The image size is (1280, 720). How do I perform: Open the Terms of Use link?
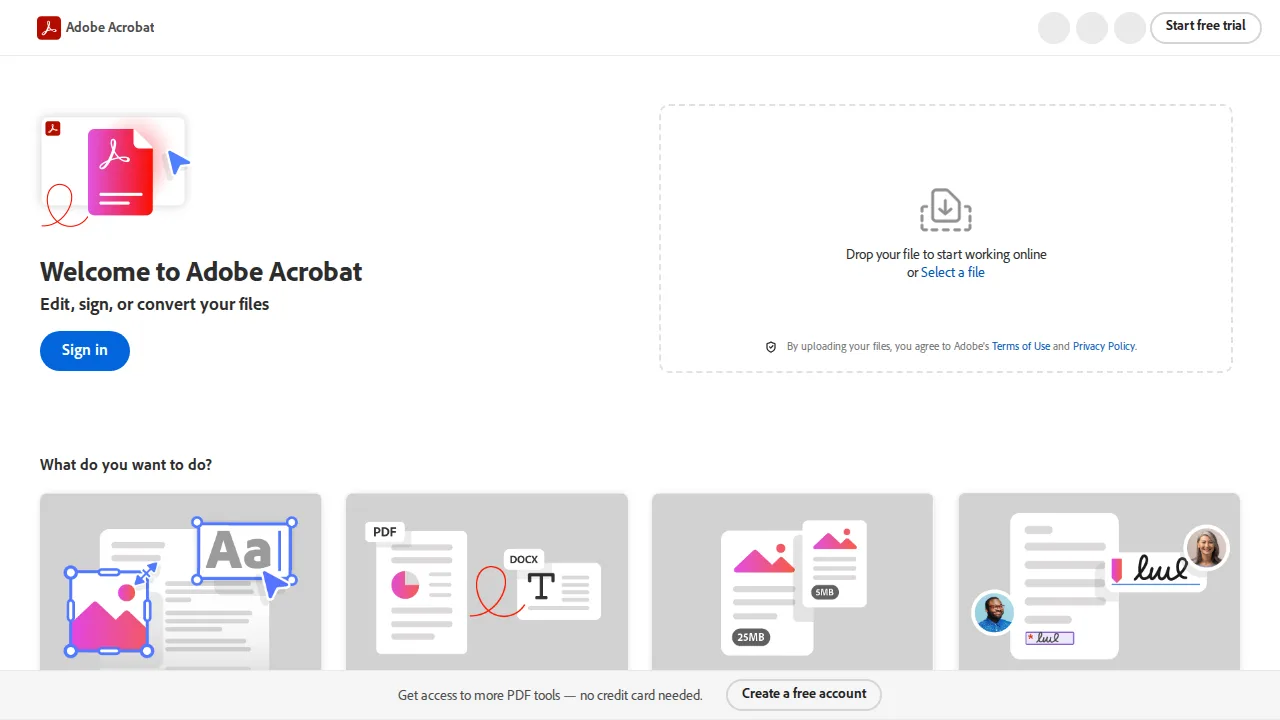1021,346
